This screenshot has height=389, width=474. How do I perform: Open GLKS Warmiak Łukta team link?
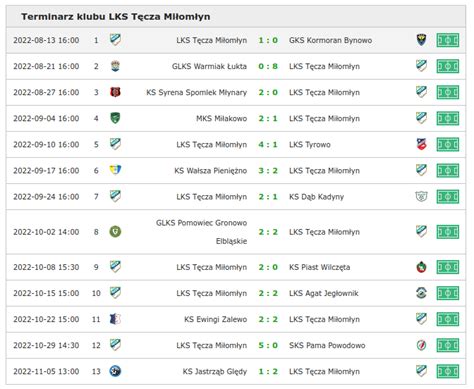pyautogui.click(x=209, y=66)
